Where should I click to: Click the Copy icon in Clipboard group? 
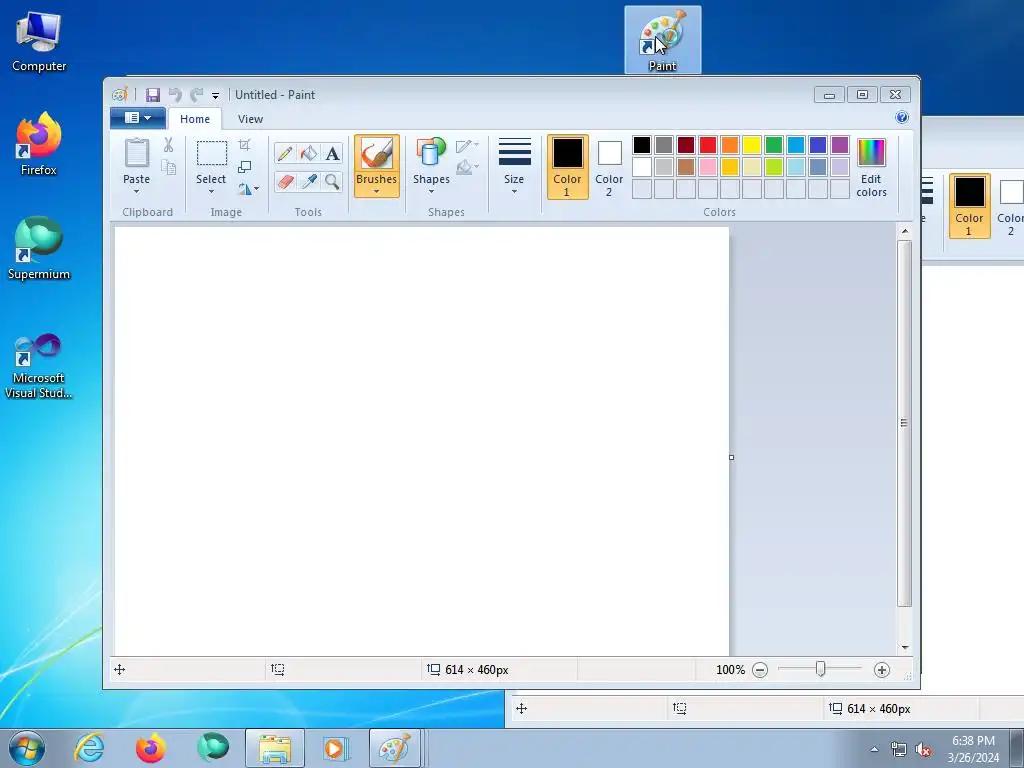[168, 167]
